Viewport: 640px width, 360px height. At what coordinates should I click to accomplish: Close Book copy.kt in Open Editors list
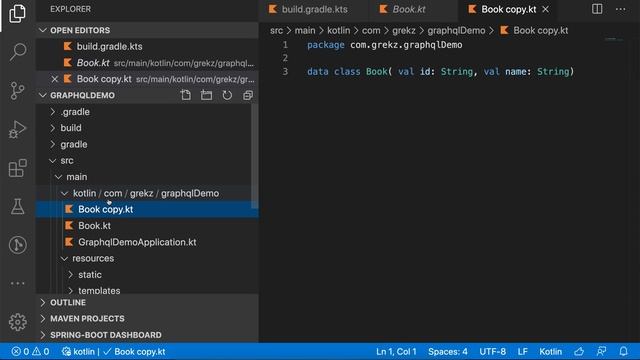pyautogui.click(x=55, y=79)
